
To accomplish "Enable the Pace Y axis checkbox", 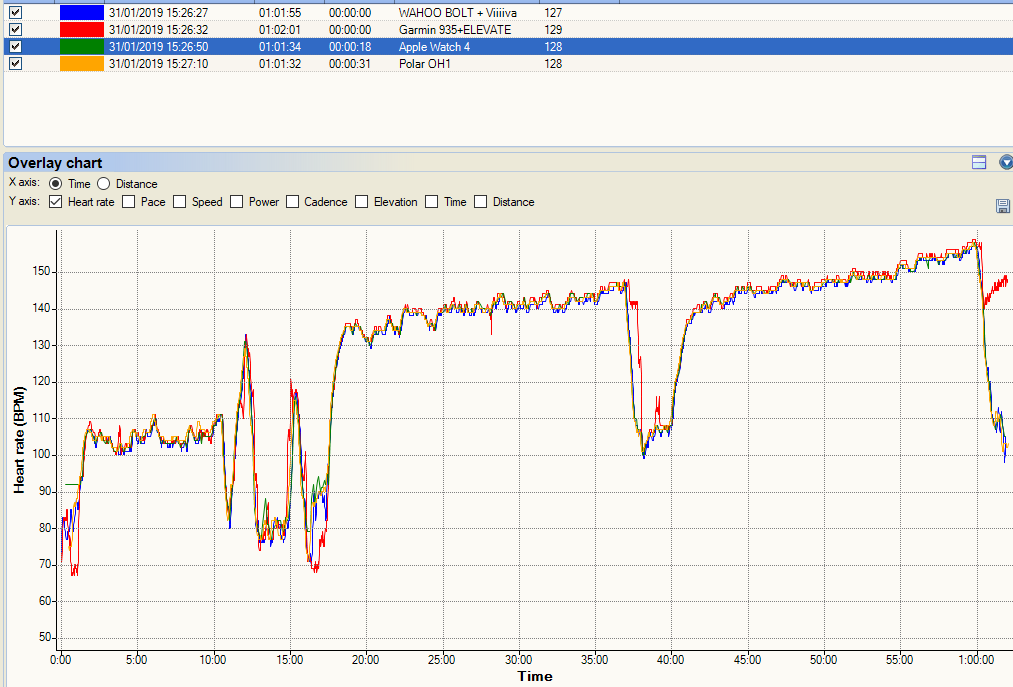I will point(128,202).
